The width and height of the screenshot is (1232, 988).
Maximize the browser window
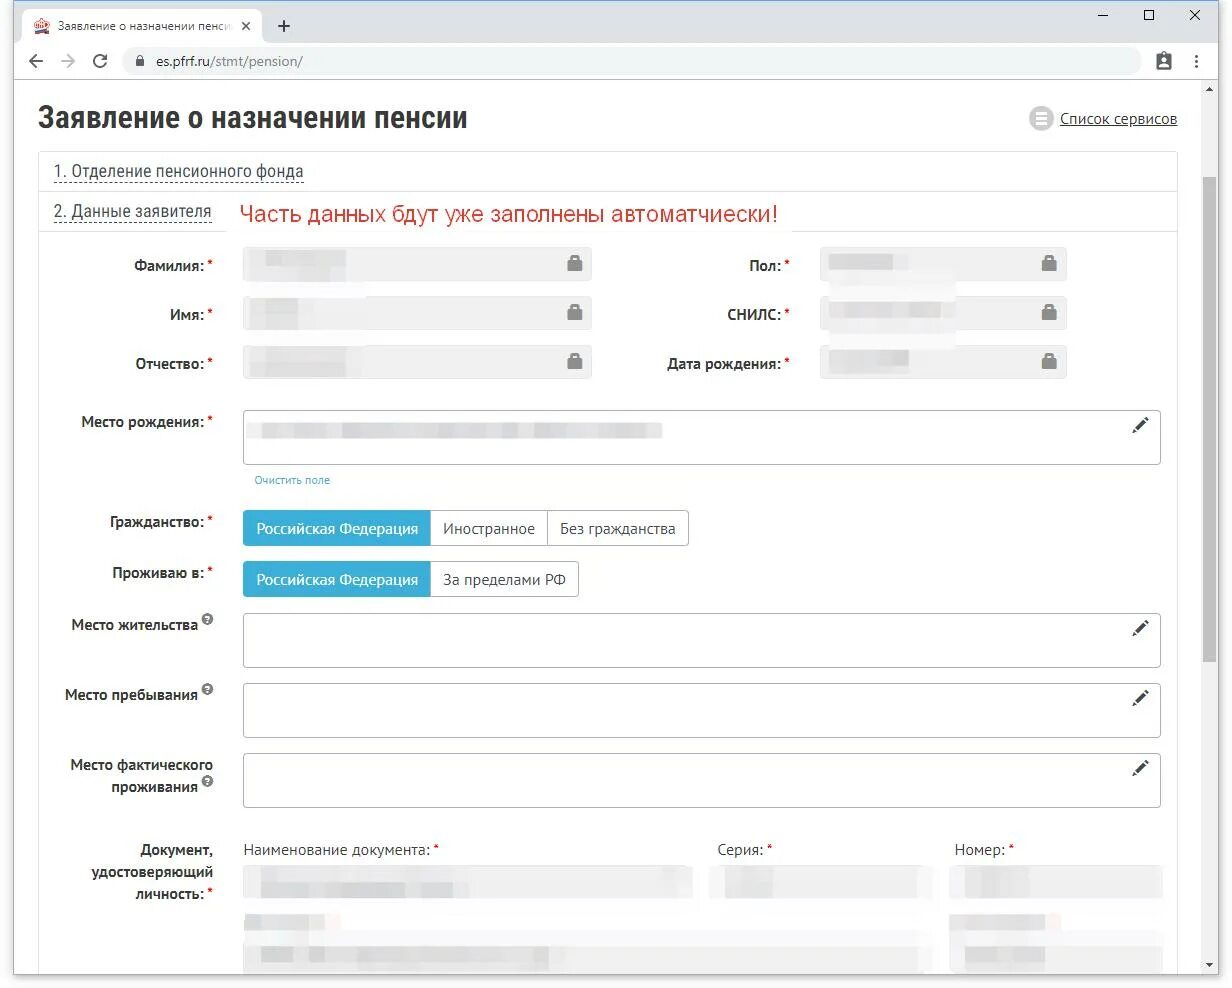(1149, 15)
